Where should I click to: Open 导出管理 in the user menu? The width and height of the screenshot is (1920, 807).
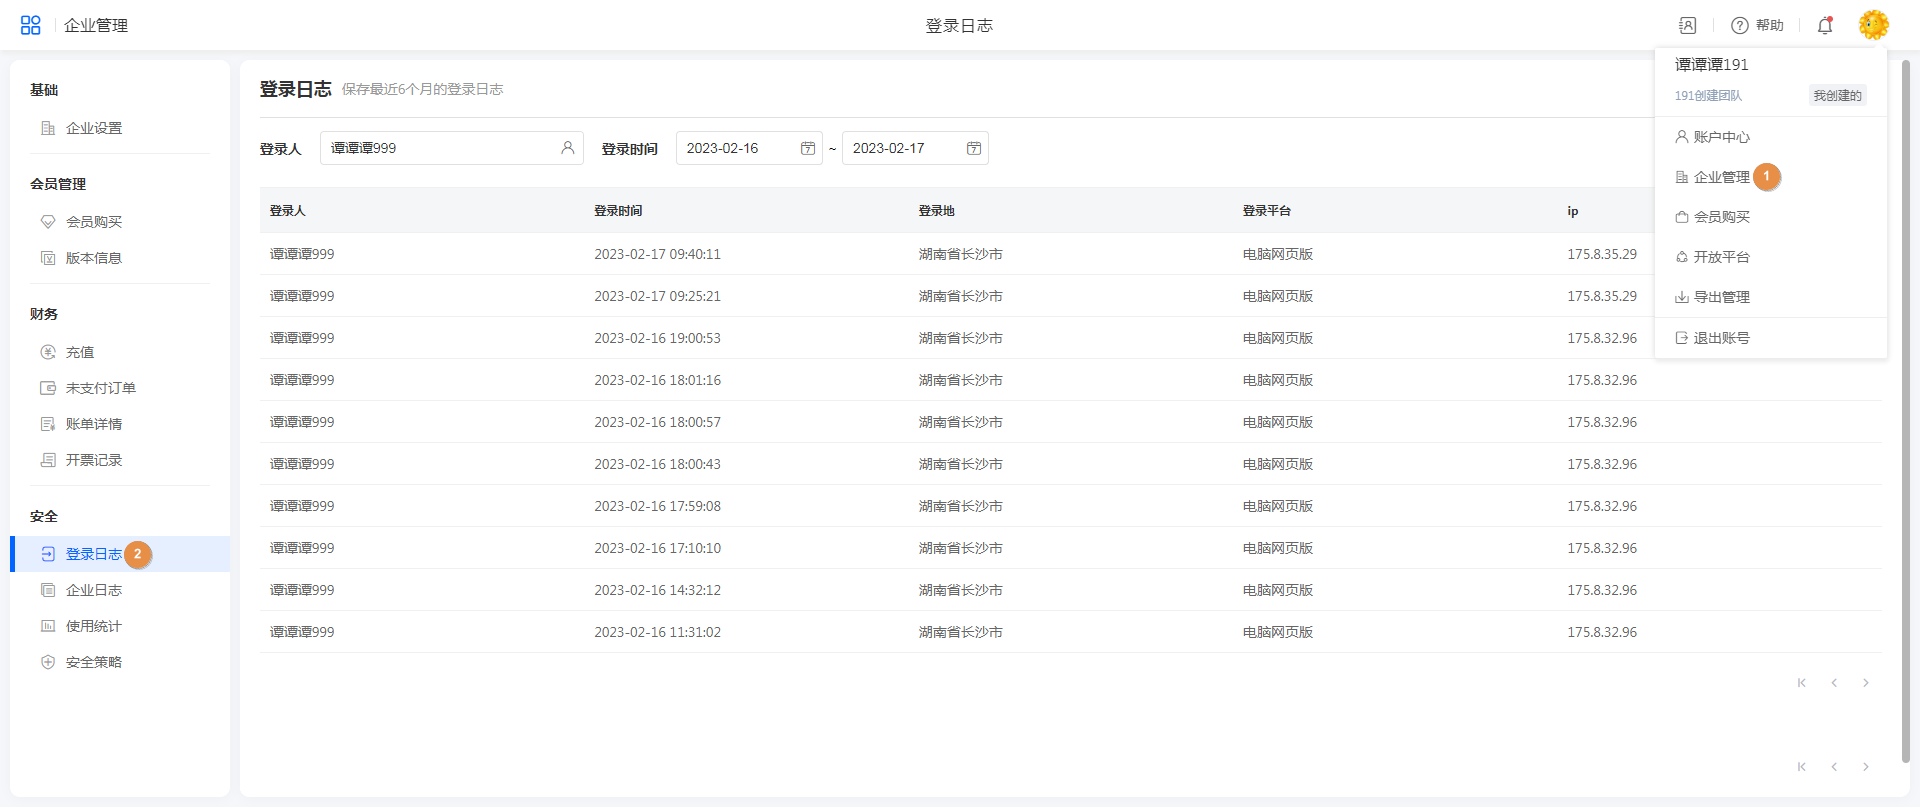pyautogui.click(x=1721, y=297)
